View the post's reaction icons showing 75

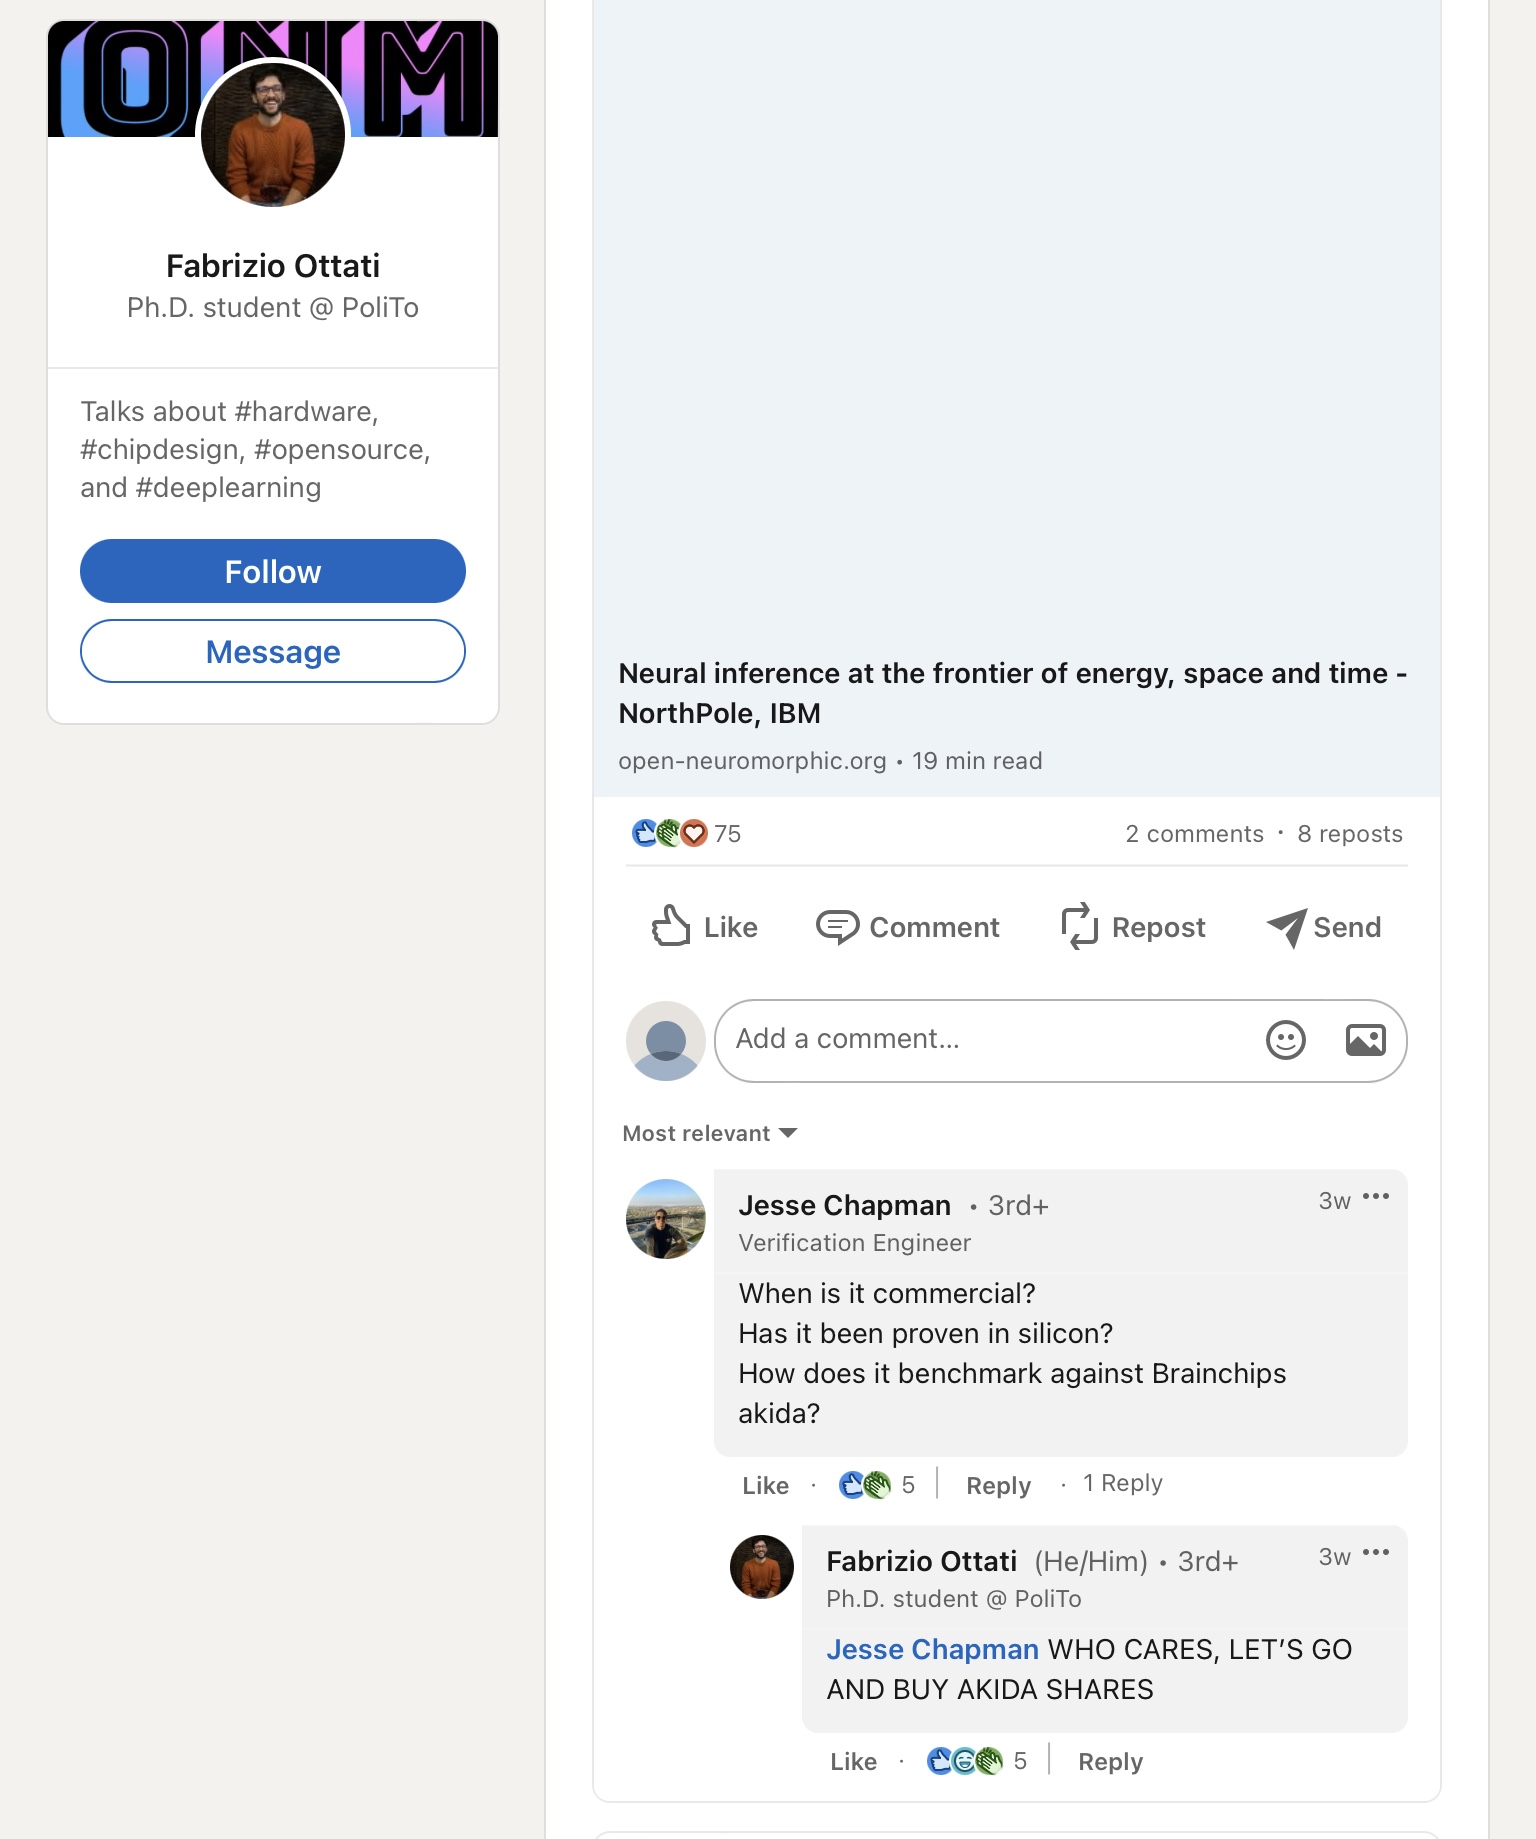coord(670,833)
